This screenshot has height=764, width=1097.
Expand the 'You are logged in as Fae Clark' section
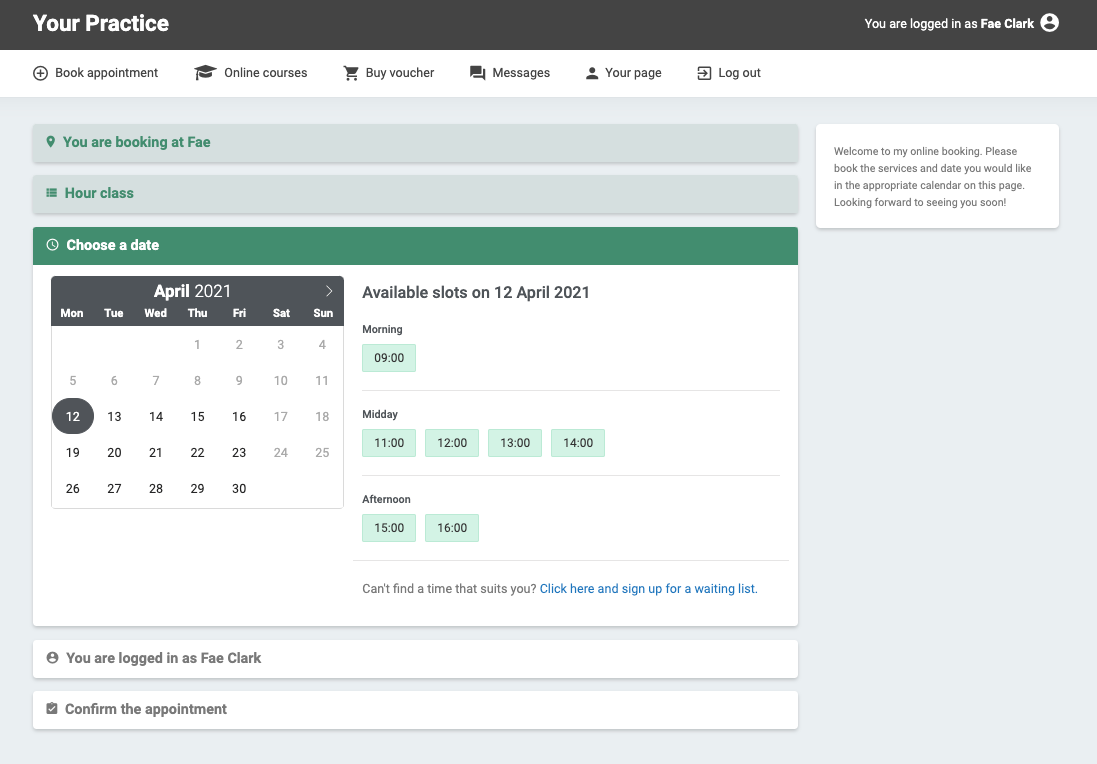(163, 658)
